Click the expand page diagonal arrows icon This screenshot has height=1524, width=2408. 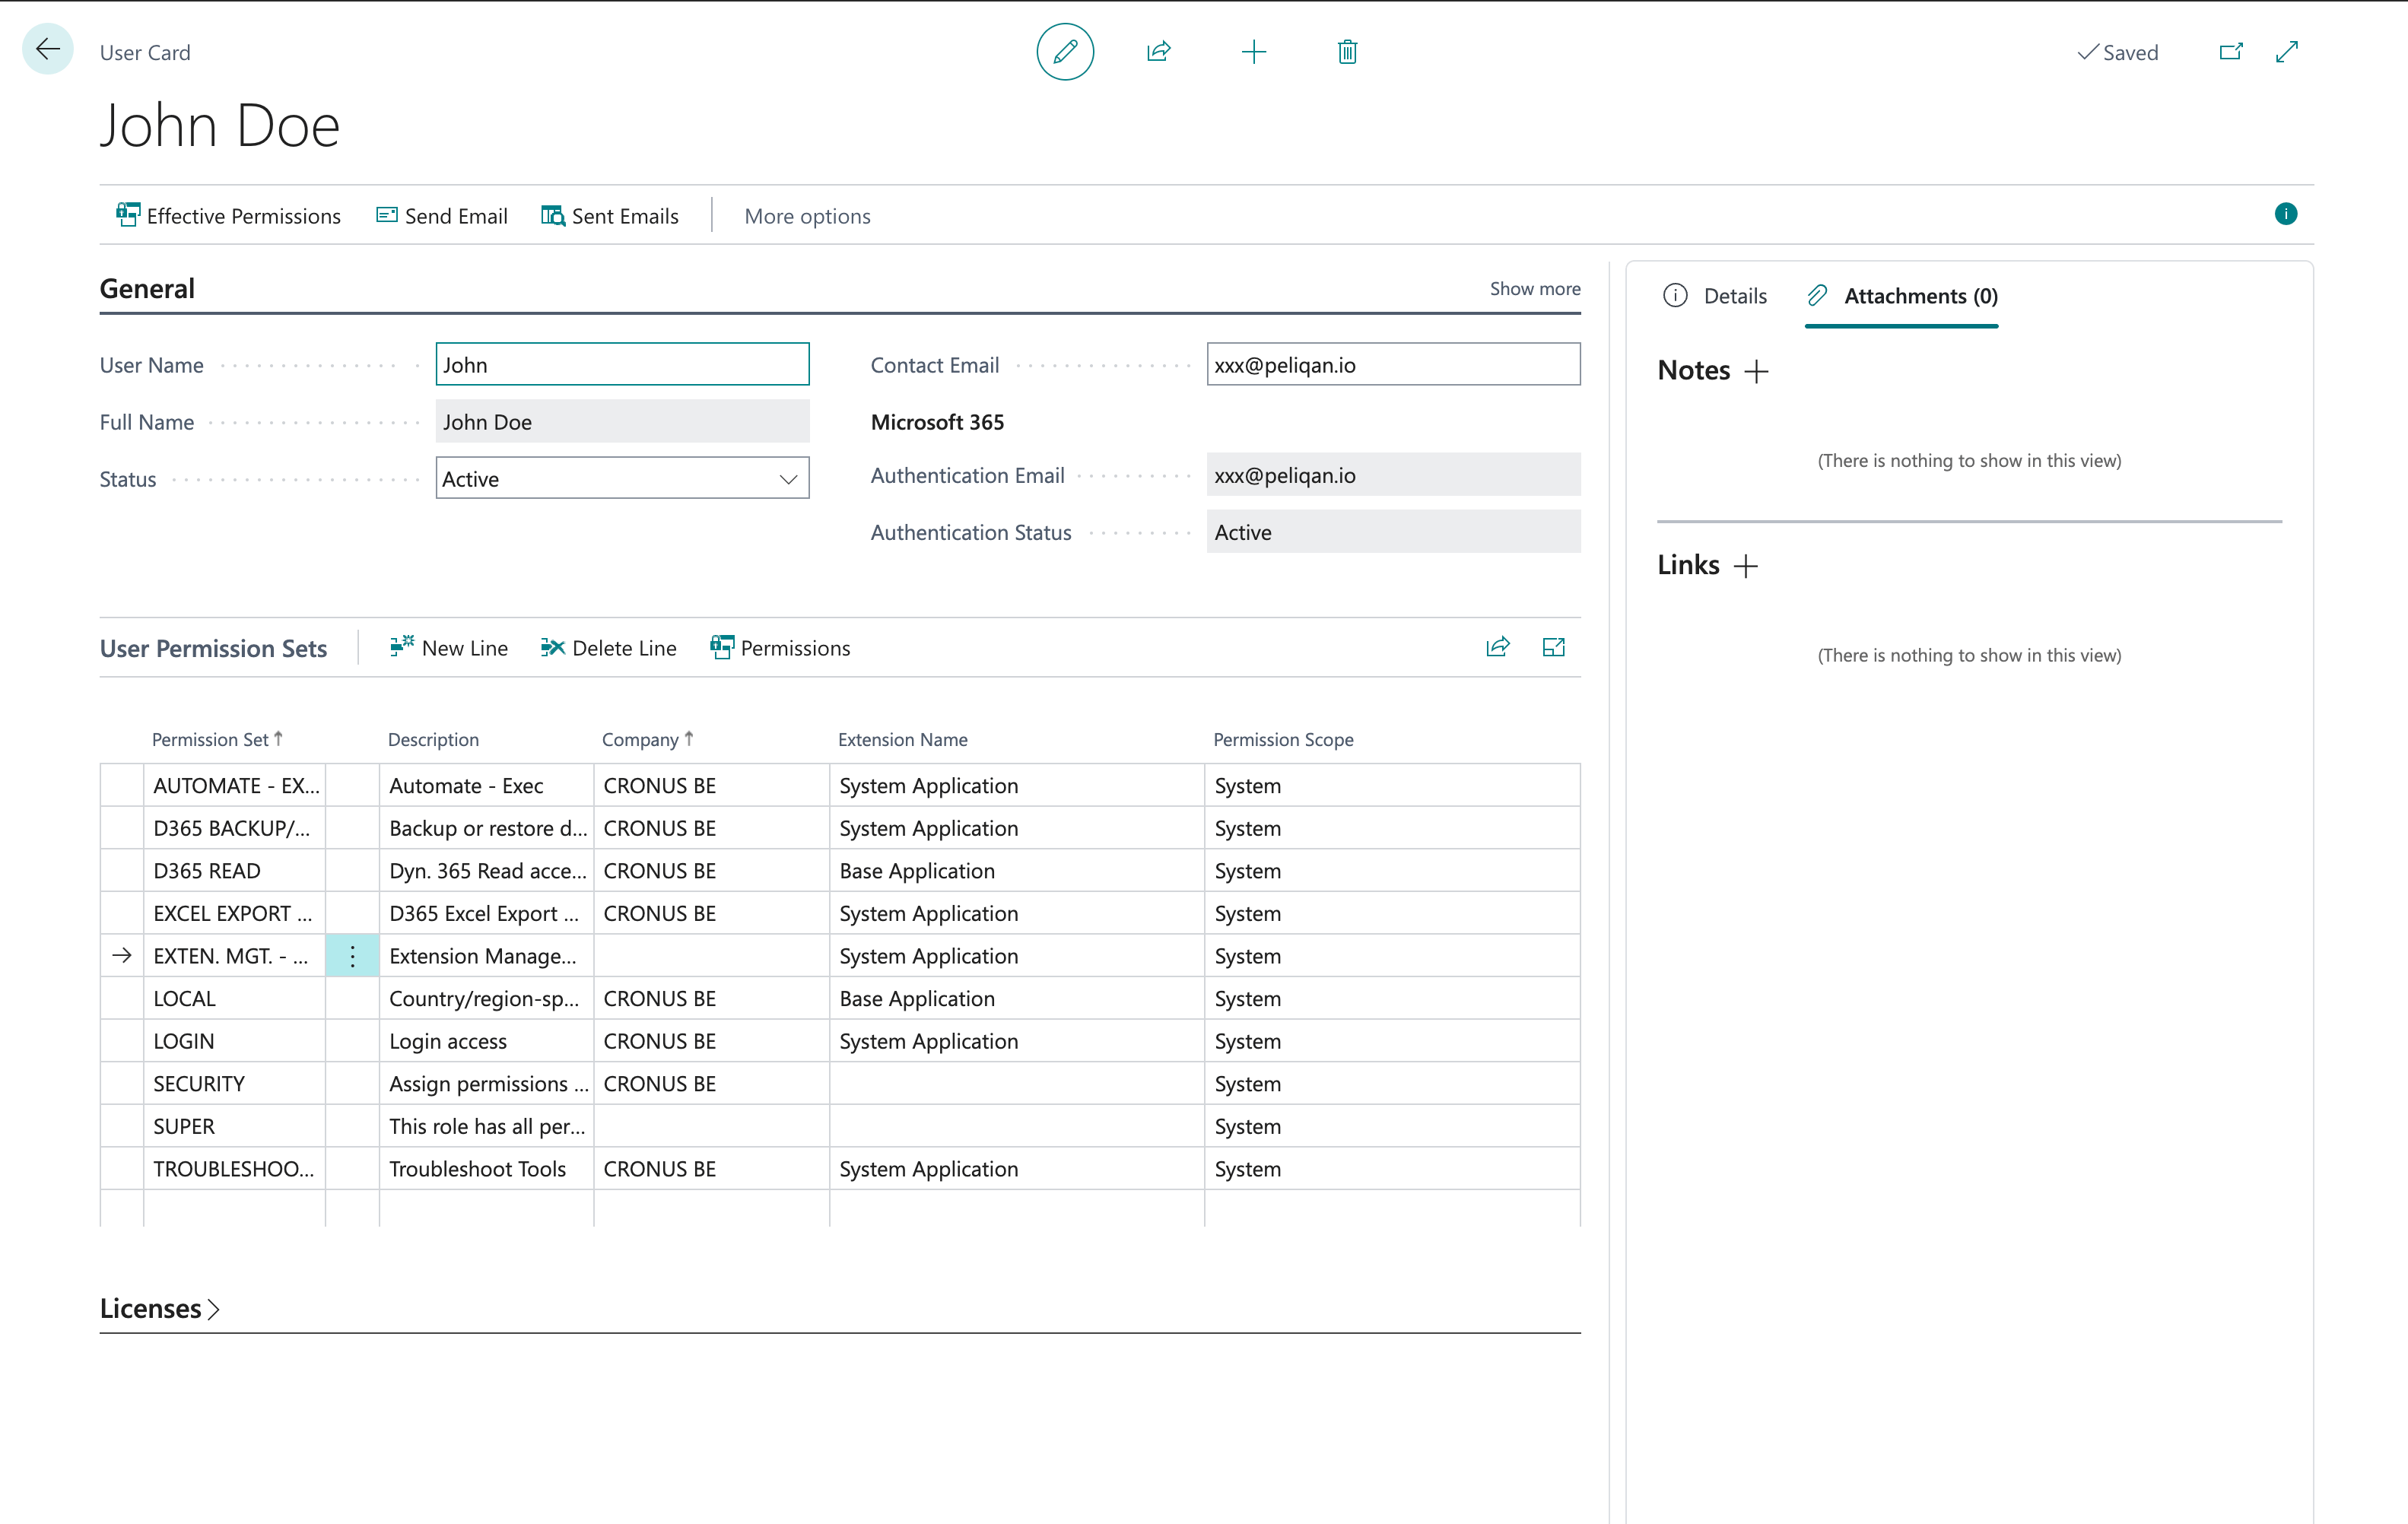2286,51
